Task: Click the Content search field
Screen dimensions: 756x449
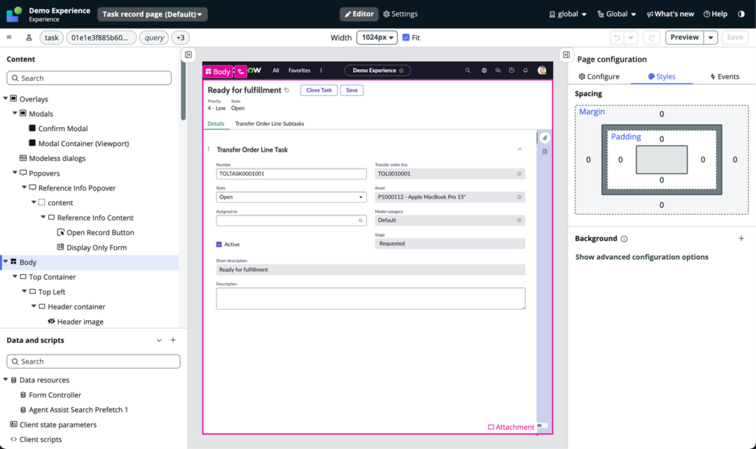Action: point(89,78)
